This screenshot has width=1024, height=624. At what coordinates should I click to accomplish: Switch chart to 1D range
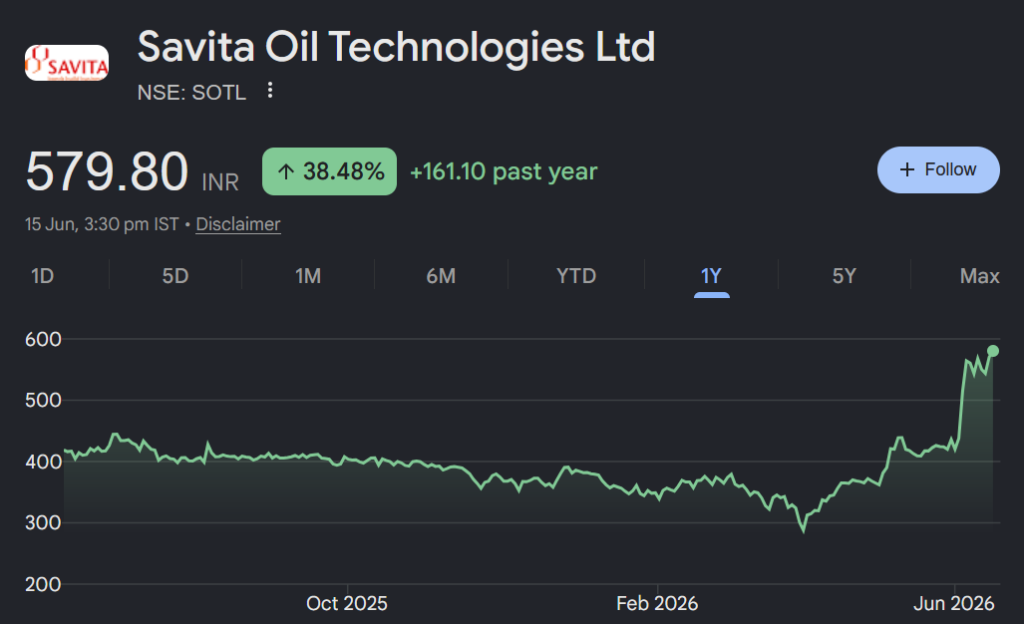tap(42, 276)
